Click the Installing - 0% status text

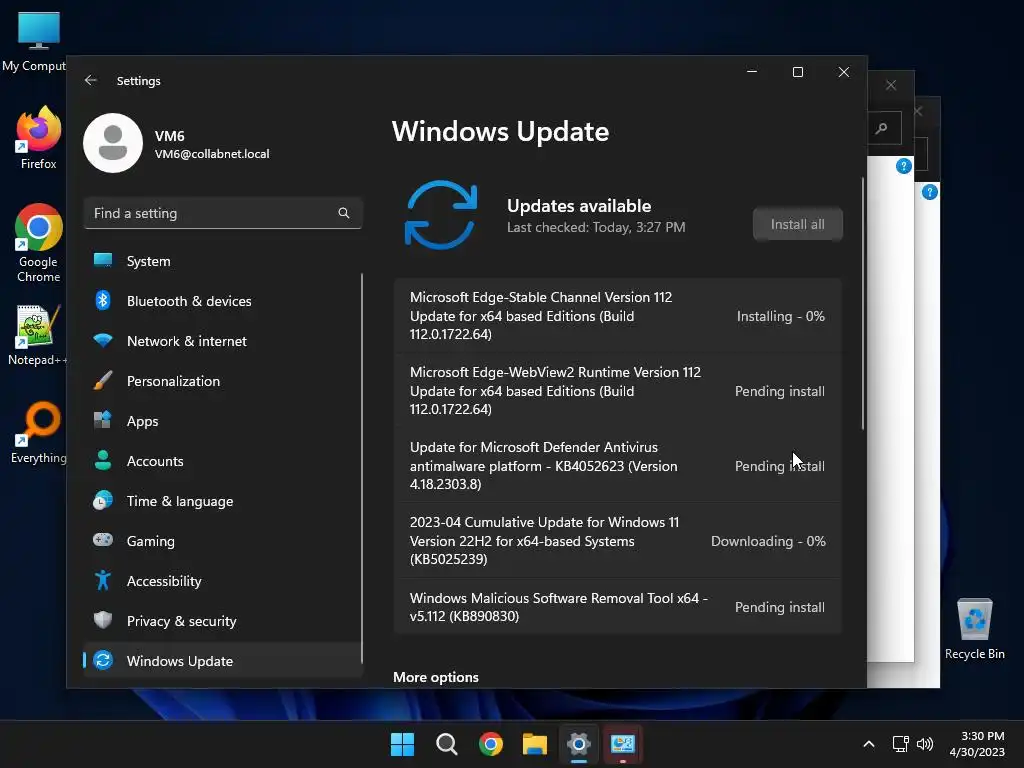pos(780,316)
